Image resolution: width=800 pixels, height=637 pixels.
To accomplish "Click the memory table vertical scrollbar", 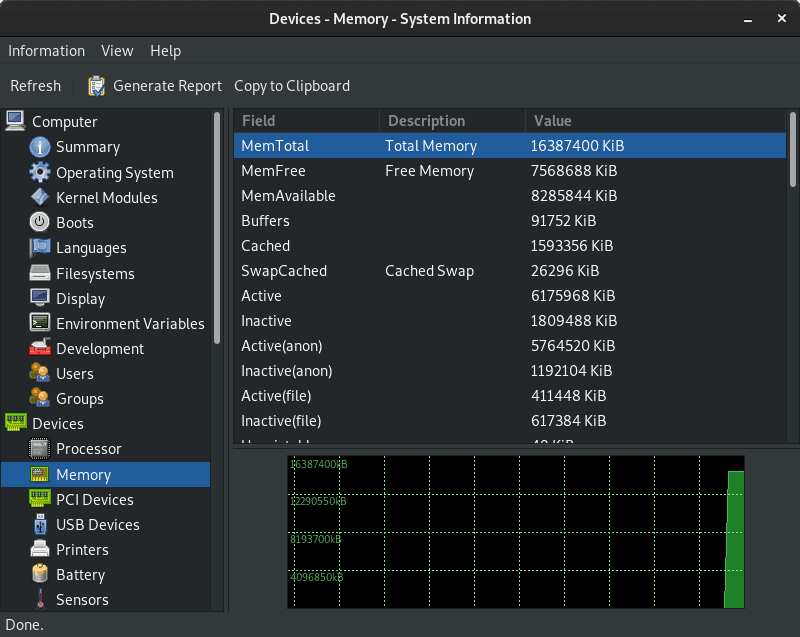I will click(x=793, y=150).
